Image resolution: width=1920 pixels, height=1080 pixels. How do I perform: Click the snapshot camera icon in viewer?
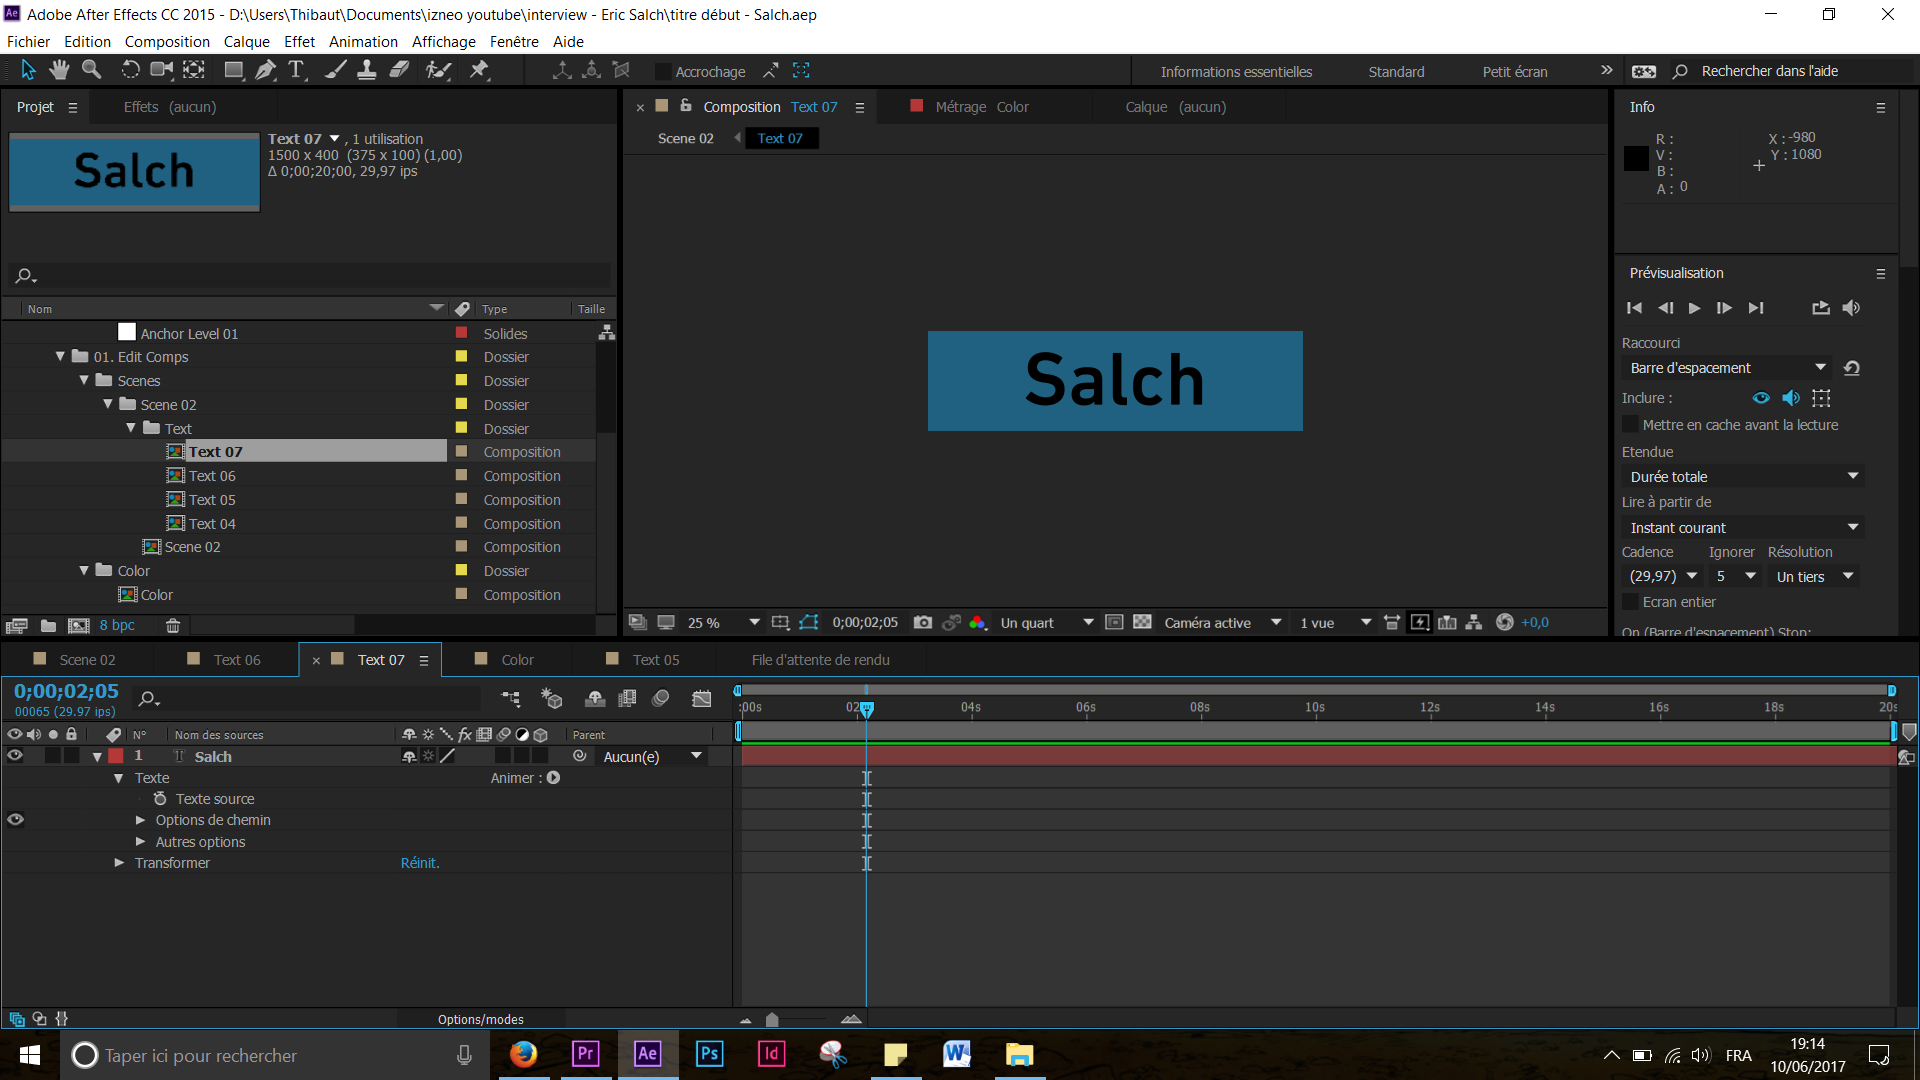click(x=923, y=622)
